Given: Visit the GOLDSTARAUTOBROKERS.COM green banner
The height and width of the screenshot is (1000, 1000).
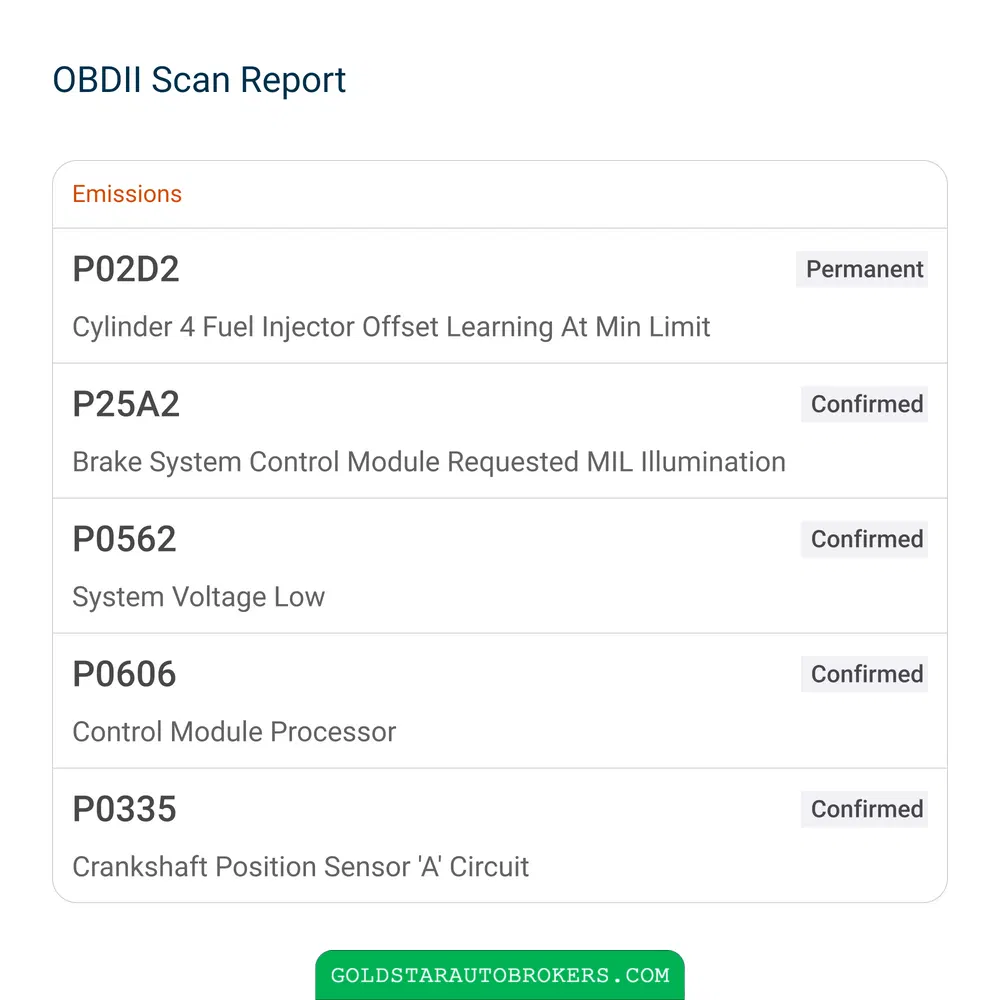Looking at the screenshot, I should click(x=500, y=974).
